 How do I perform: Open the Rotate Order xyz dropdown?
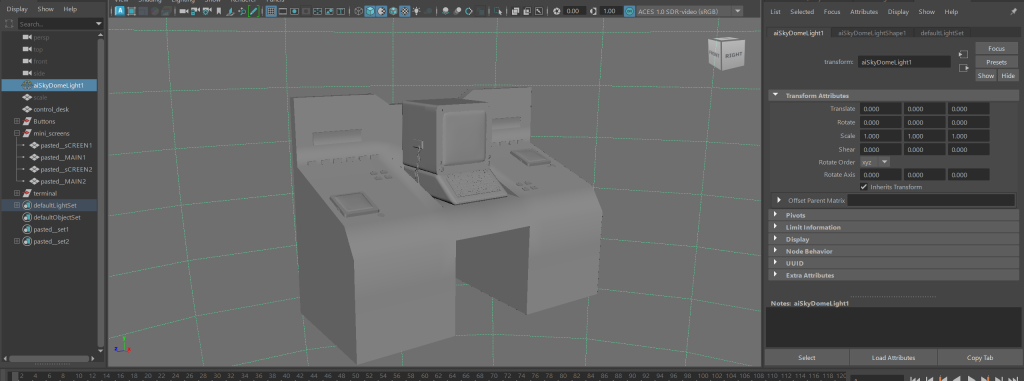click(875, 162)
